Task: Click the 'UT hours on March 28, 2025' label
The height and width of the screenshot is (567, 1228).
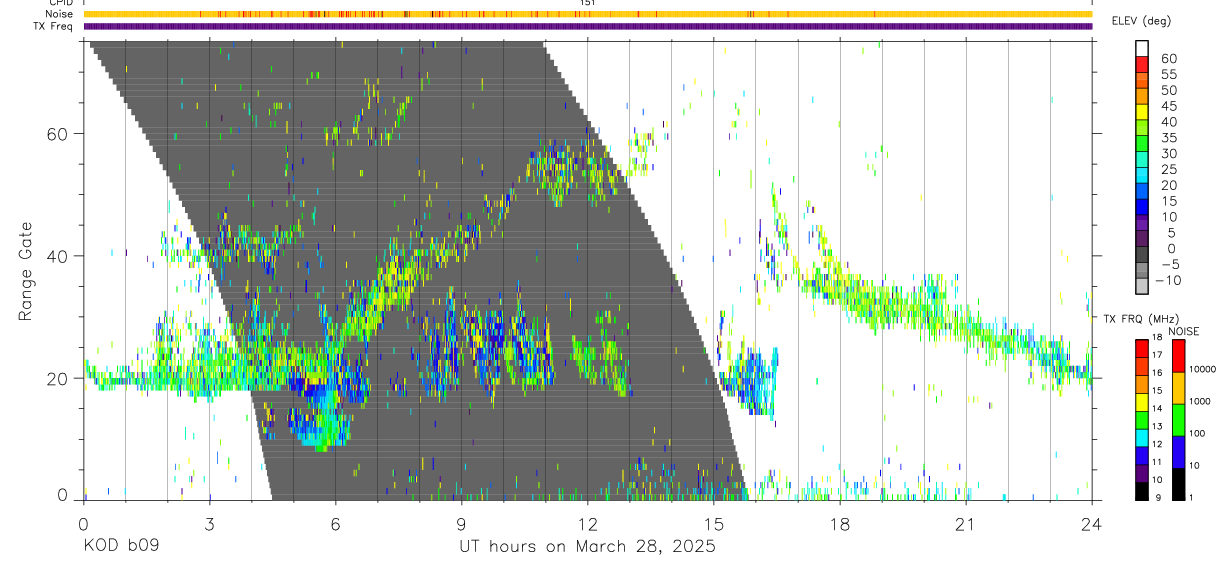Action: point(587,546)
